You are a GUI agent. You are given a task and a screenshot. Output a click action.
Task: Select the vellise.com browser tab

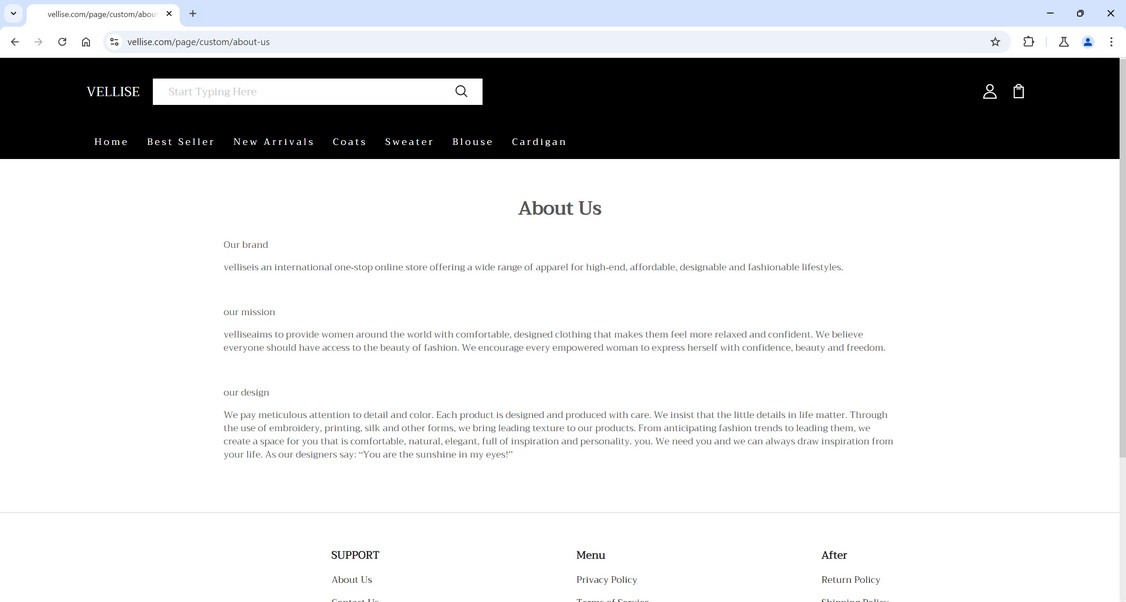101,14
